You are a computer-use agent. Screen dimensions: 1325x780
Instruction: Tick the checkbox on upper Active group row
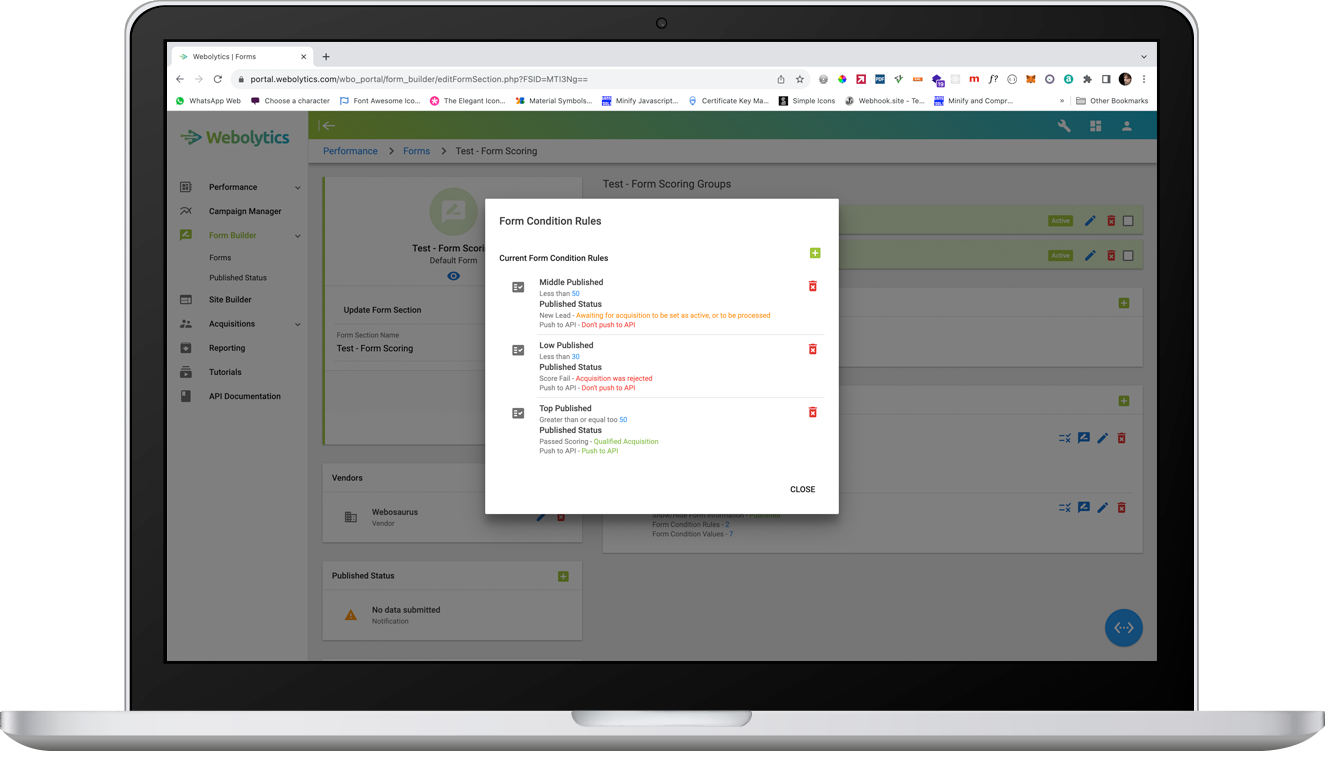[1128, 221]
